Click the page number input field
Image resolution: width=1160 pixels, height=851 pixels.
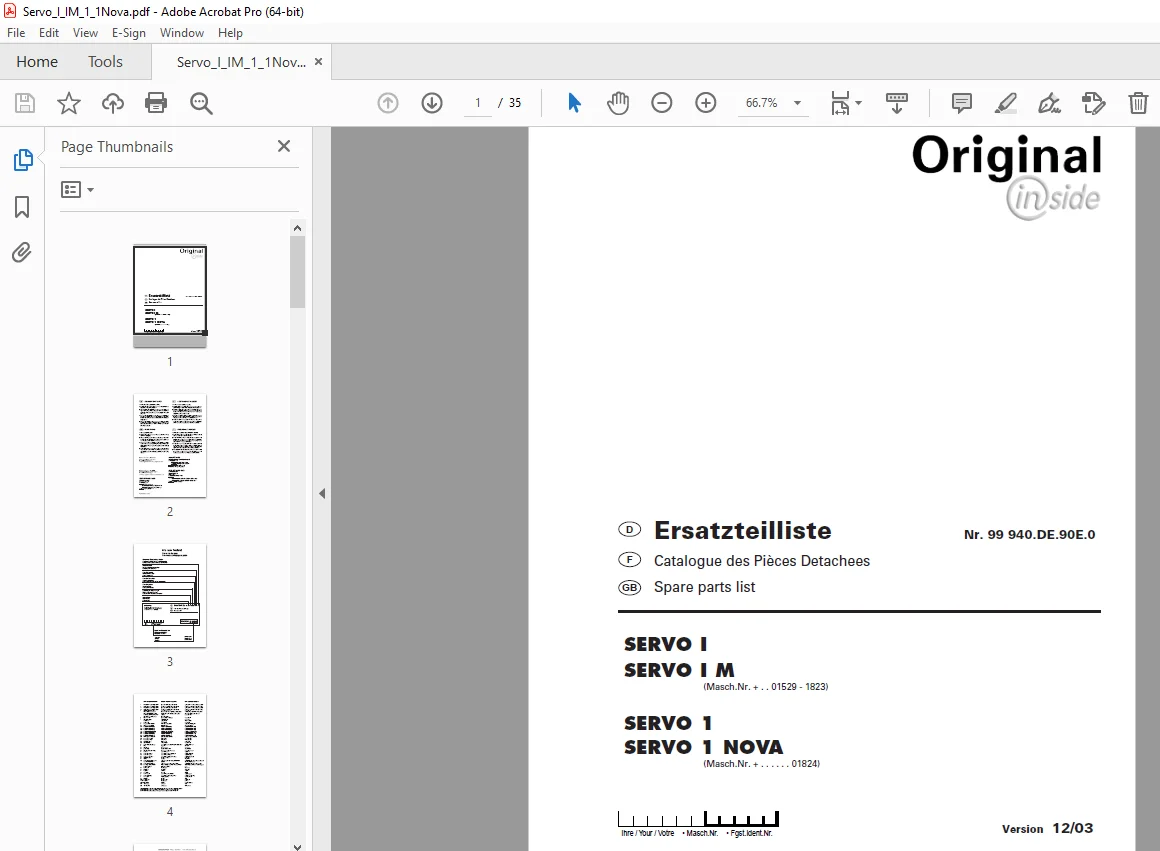(478, 103)
